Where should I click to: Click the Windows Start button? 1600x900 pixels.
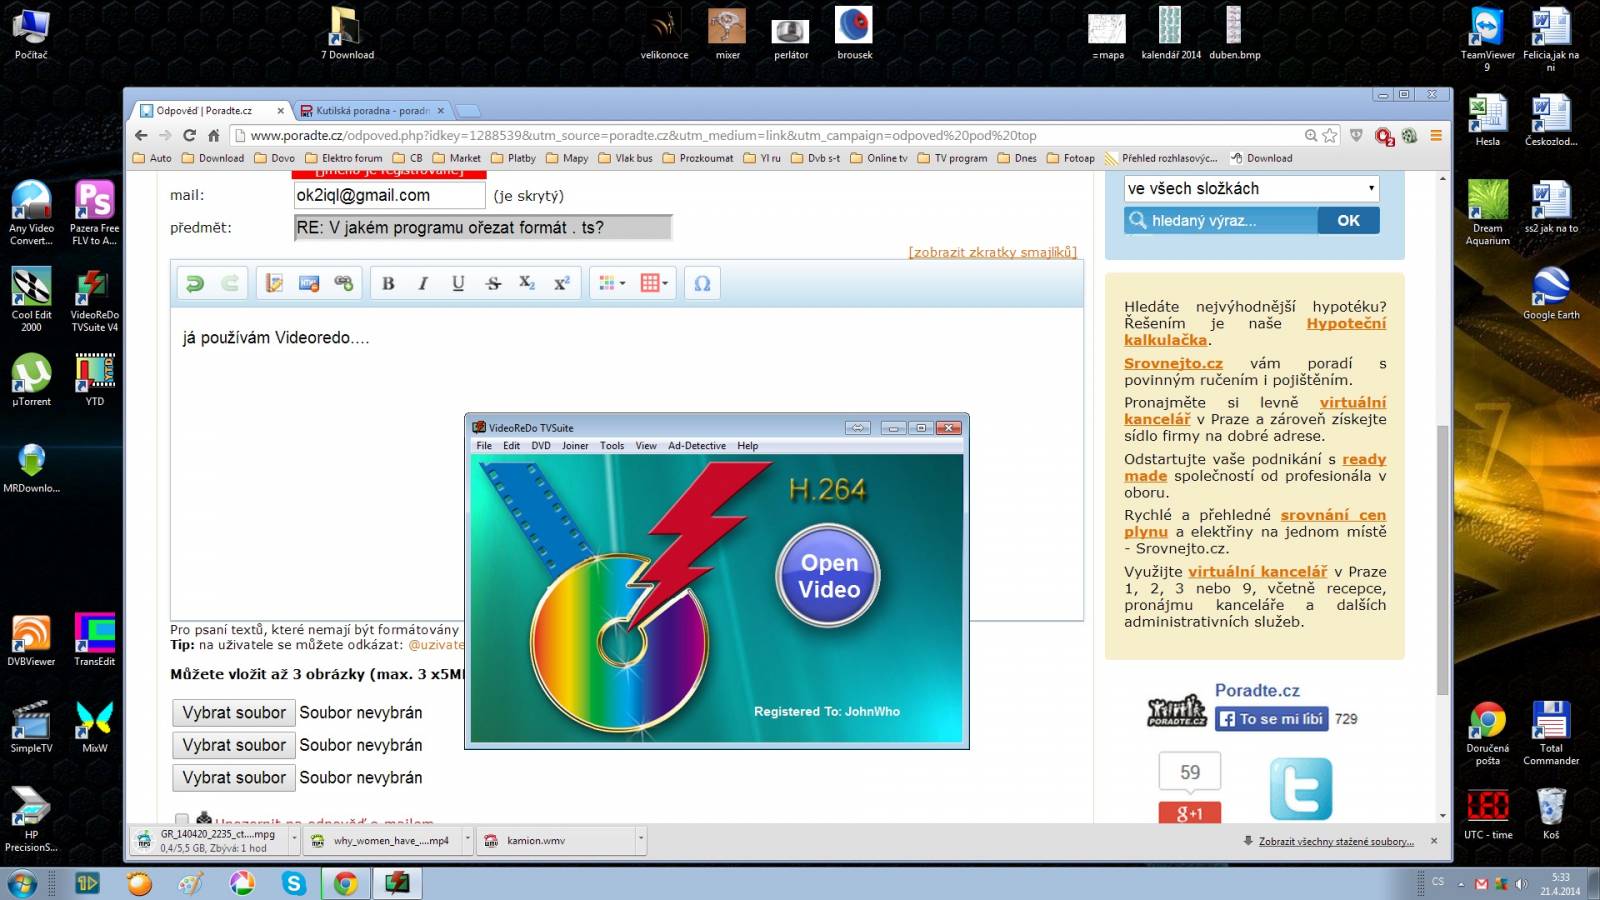22,883
